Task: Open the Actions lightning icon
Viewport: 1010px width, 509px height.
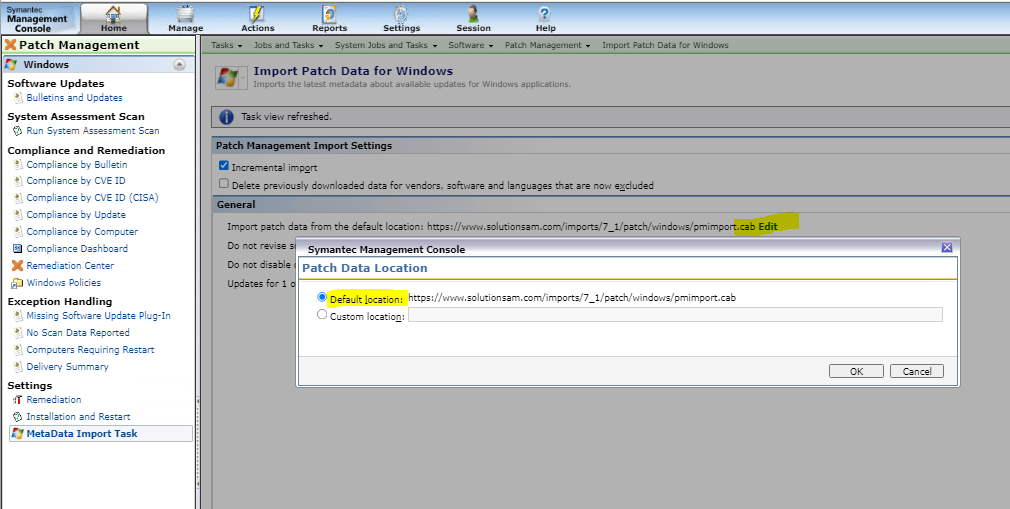Action: 257,14
